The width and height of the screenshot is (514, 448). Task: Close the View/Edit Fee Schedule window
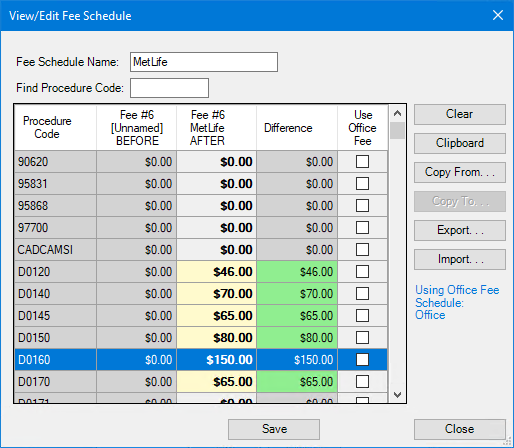coord(498,15)
